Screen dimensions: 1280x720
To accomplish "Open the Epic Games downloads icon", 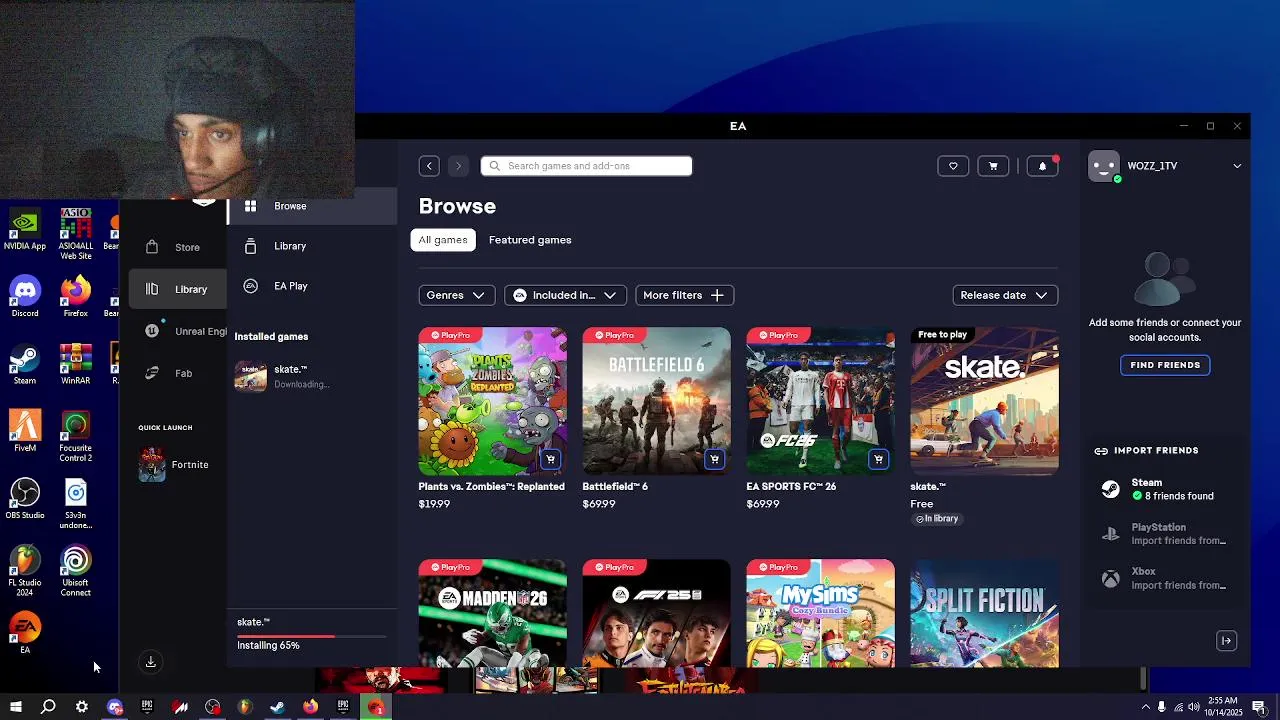I will (151, 662).
